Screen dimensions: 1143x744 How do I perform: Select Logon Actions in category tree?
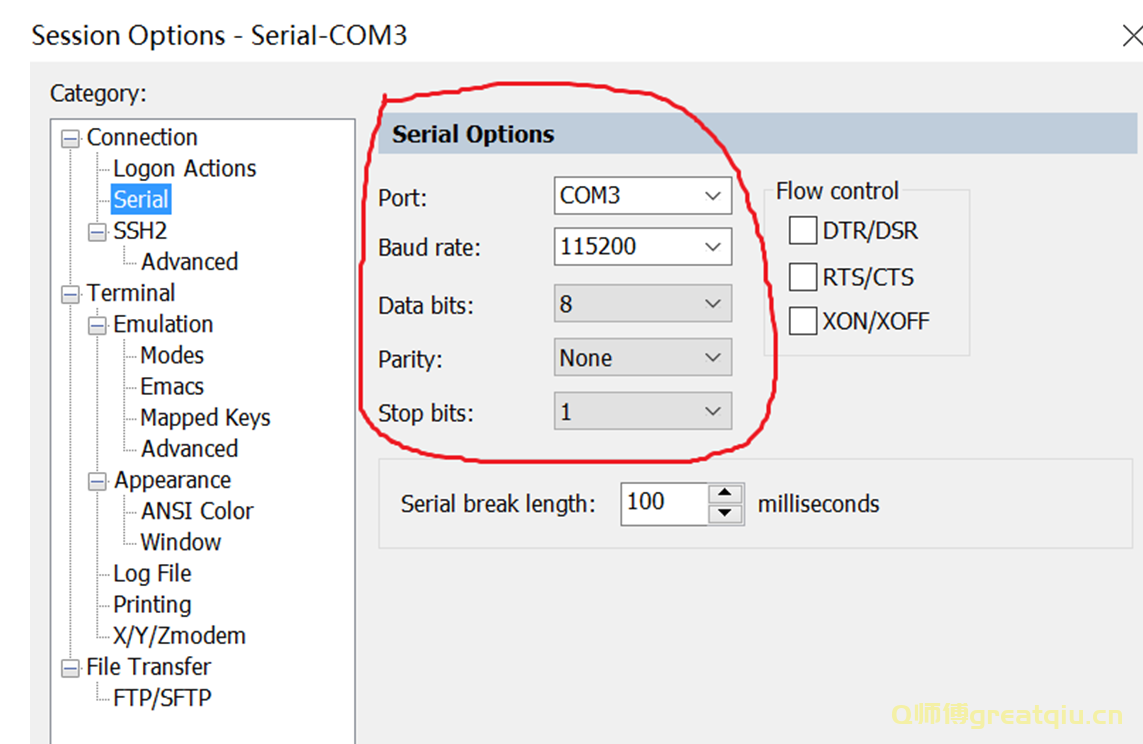pos(184,169)
